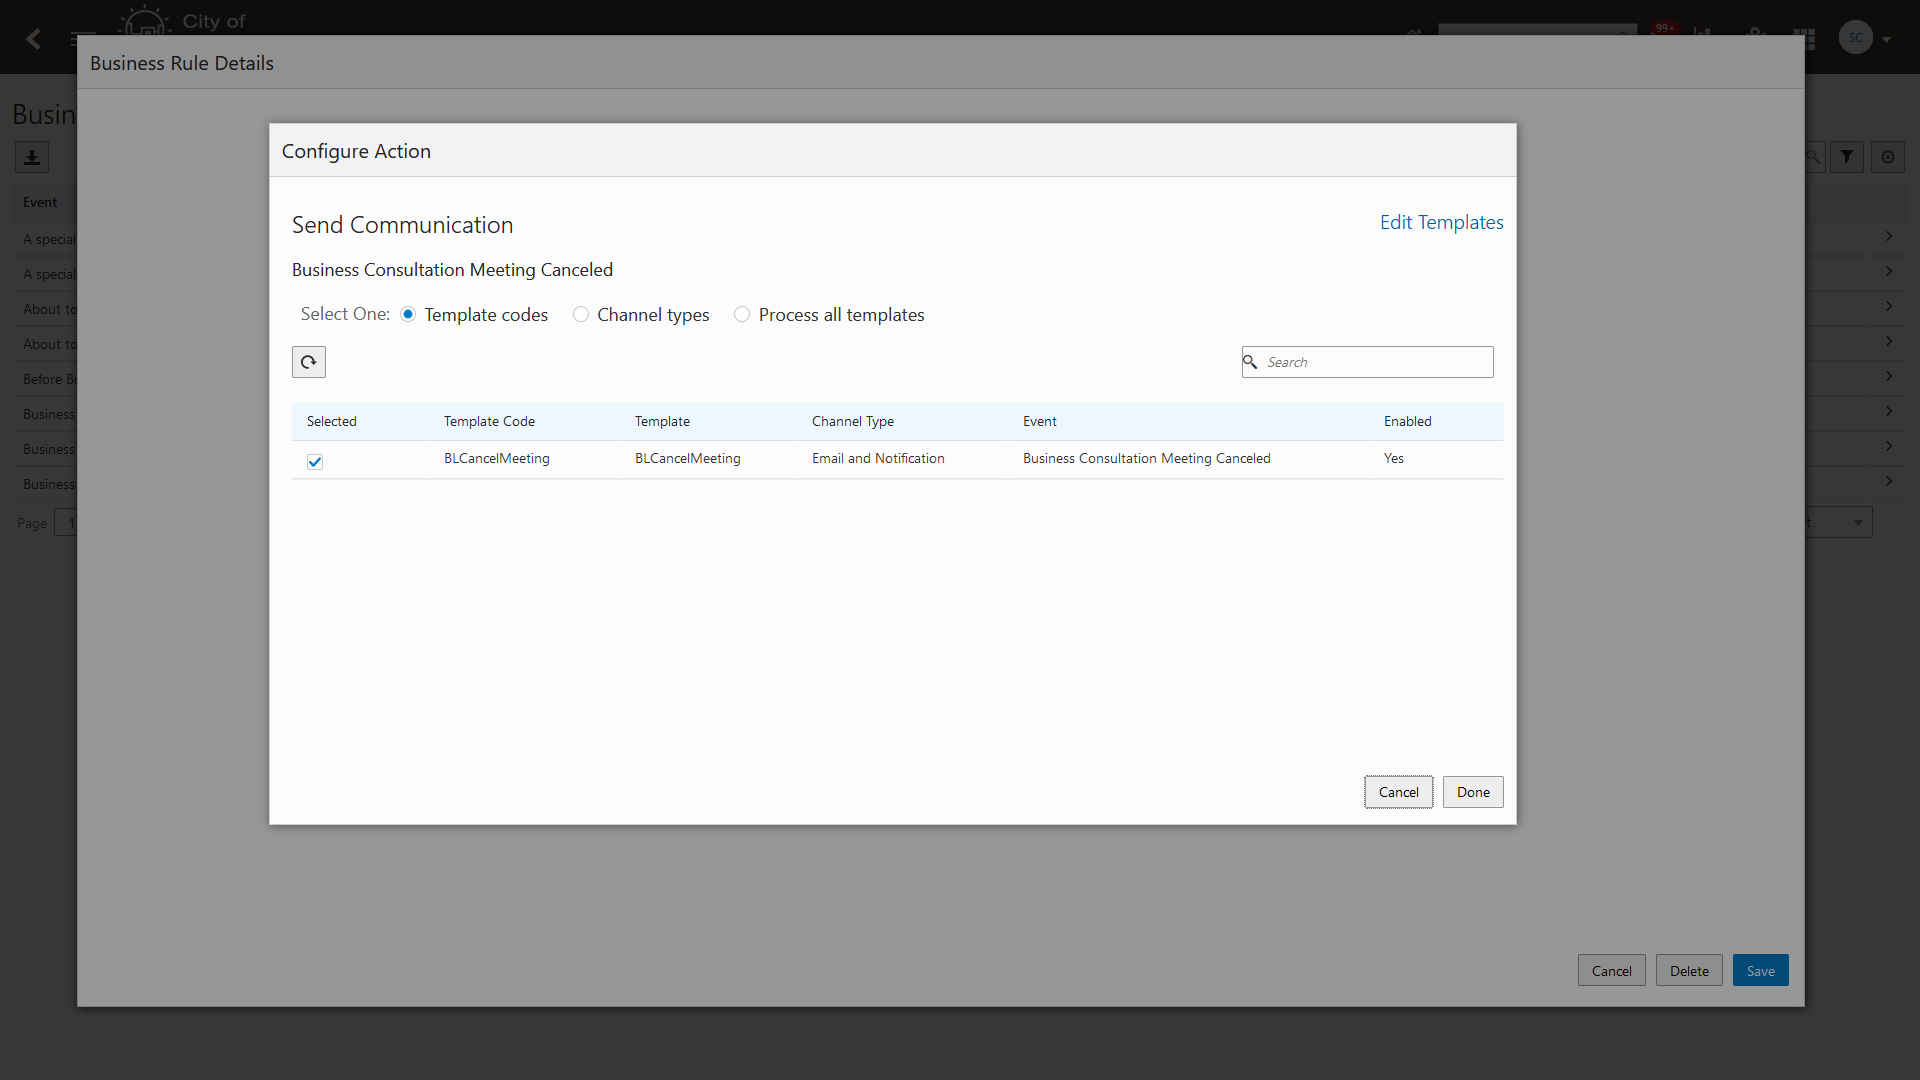This screenshot has height=1080, width=1920.
Task: Click the 99+ notifications badge
Action: [x=1665, y=28]
